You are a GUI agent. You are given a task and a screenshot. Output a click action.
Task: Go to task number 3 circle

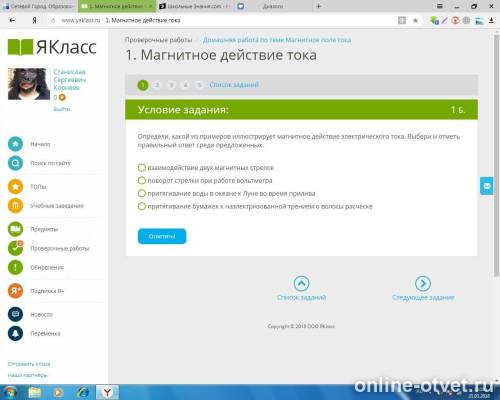[x=171, y=85]
